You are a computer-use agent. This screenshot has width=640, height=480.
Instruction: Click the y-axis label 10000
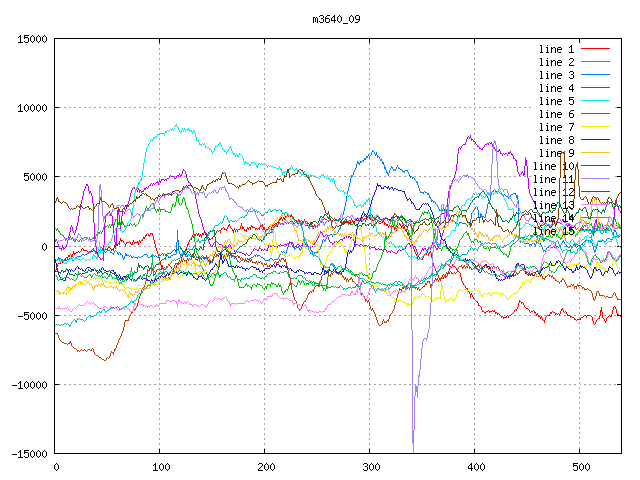pyautogui.click(x=32, y=108)
